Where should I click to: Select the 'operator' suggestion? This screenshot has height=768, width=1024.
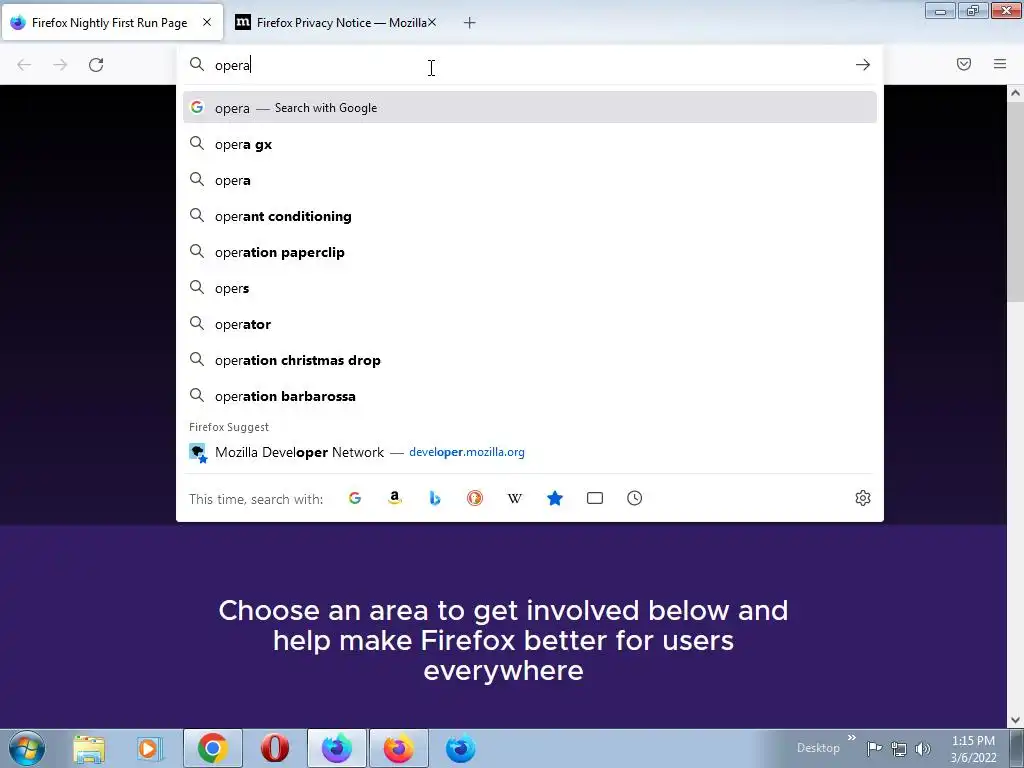pyautogui.click(x=530, y=324)
